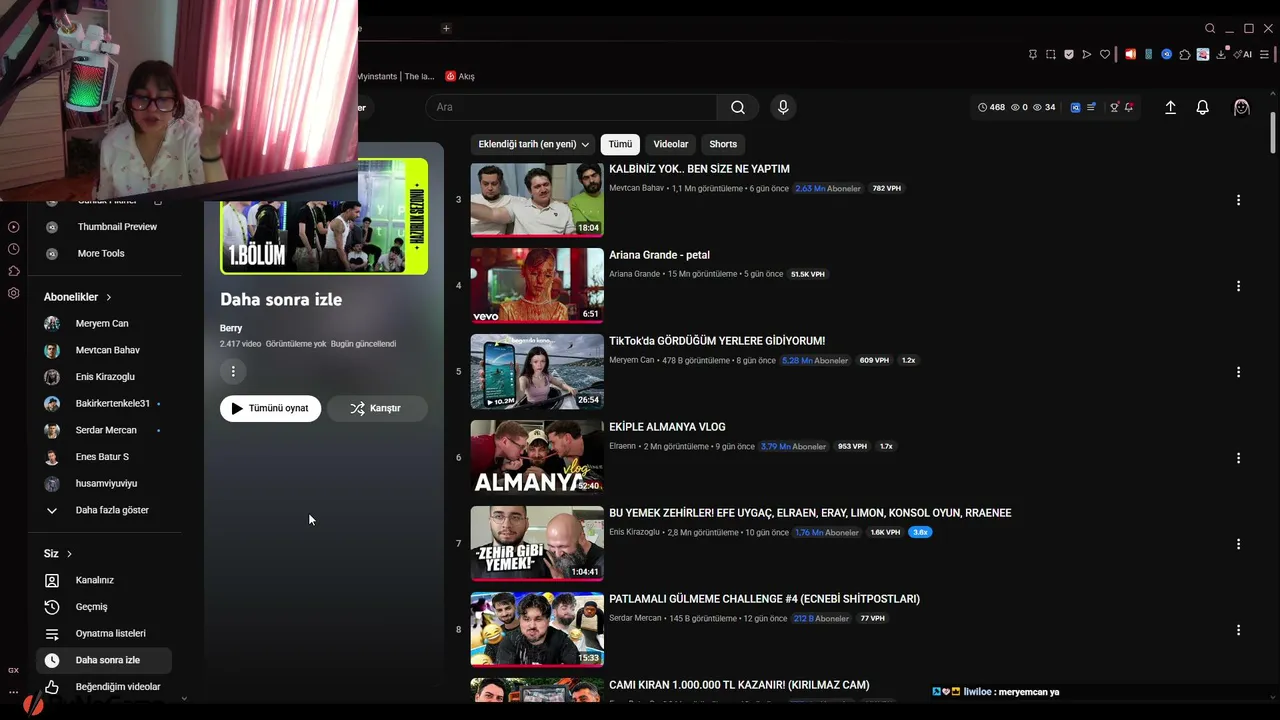Open the AI assistant button in toolbar
Viewport: 1280px width, 720px height.
pos(1243,54)
